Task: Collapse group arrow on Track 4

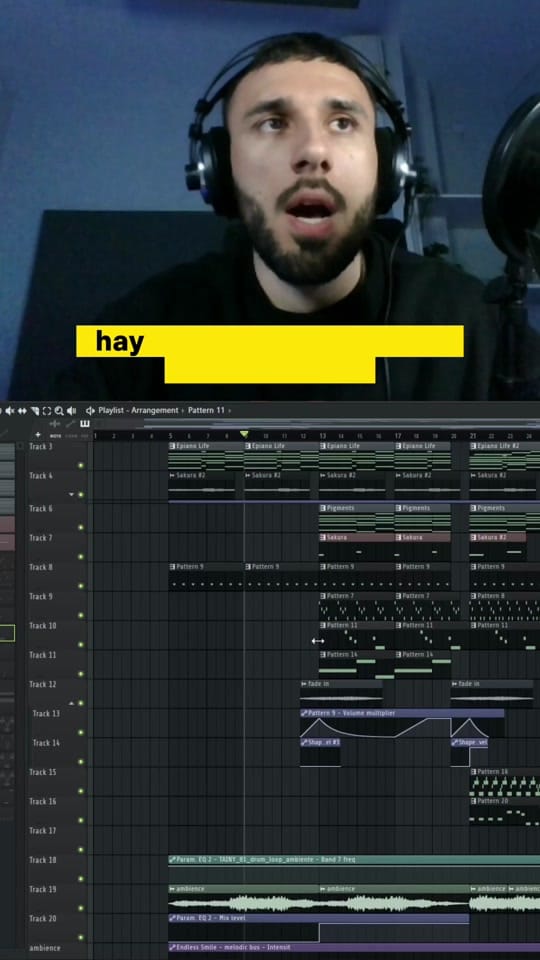Action: [72, 494]
